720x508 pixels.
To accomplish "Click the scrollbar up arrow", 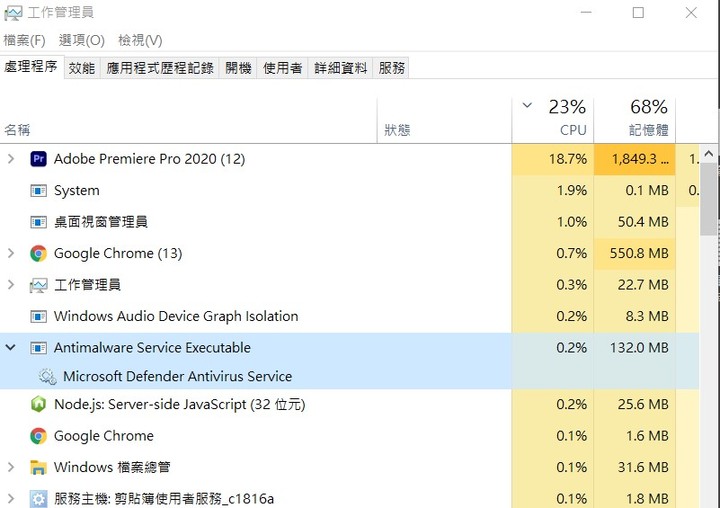I will click(x=709, y=154).
